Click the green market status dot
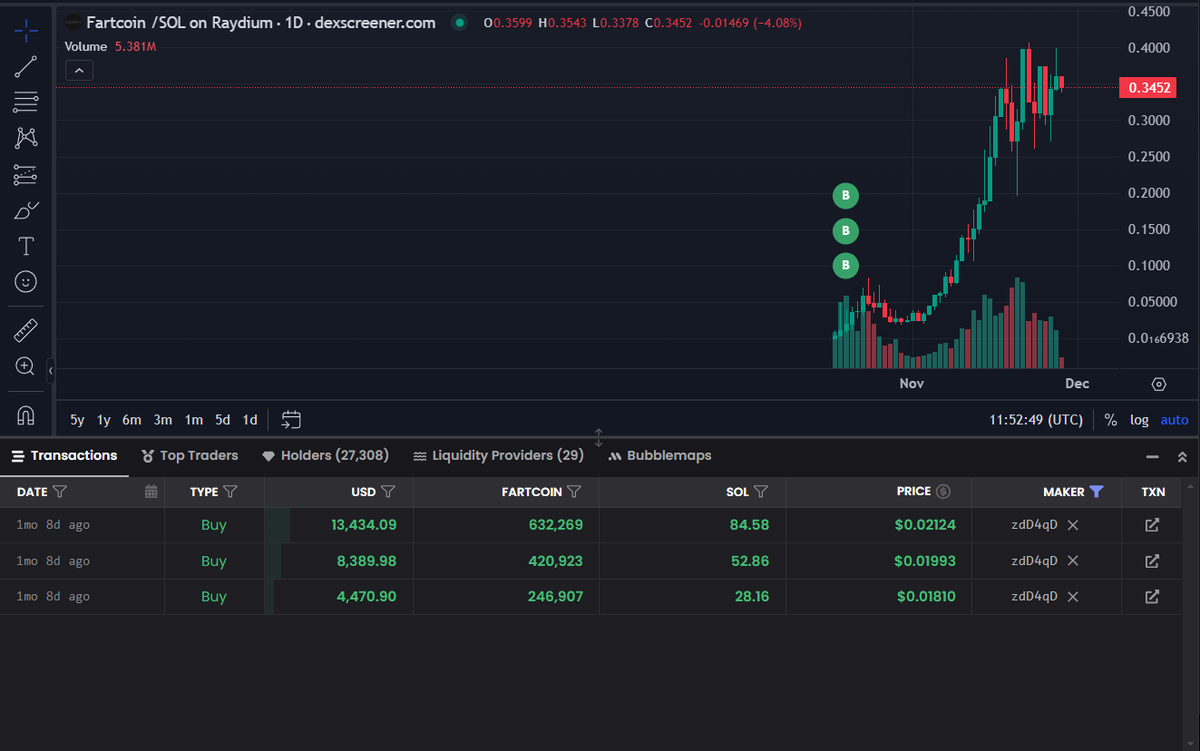Screen dimensions: 1200x751 [459, 22]
